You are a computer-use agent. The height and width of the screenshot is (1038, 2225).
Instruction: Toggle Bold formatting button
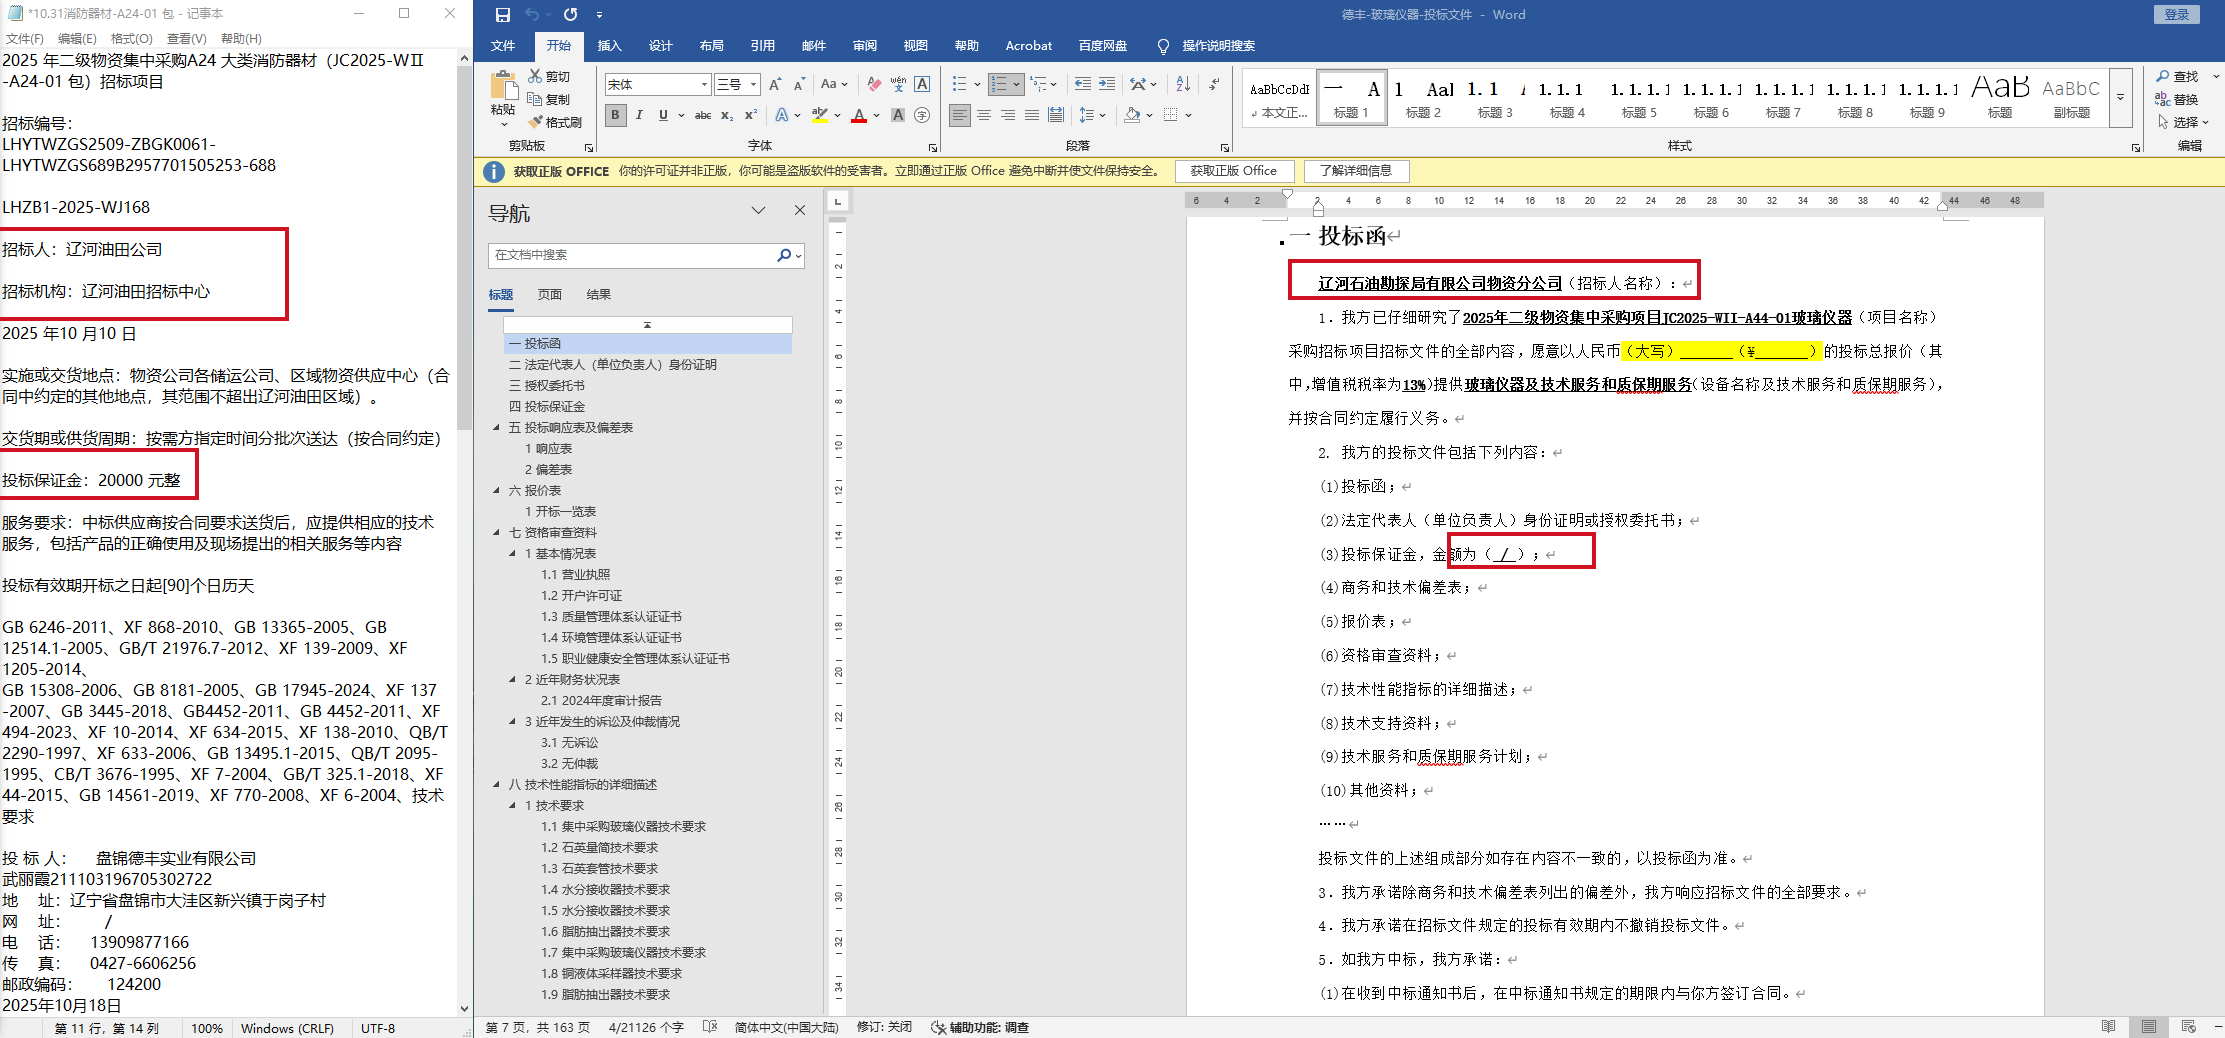[x=615, y=116]
